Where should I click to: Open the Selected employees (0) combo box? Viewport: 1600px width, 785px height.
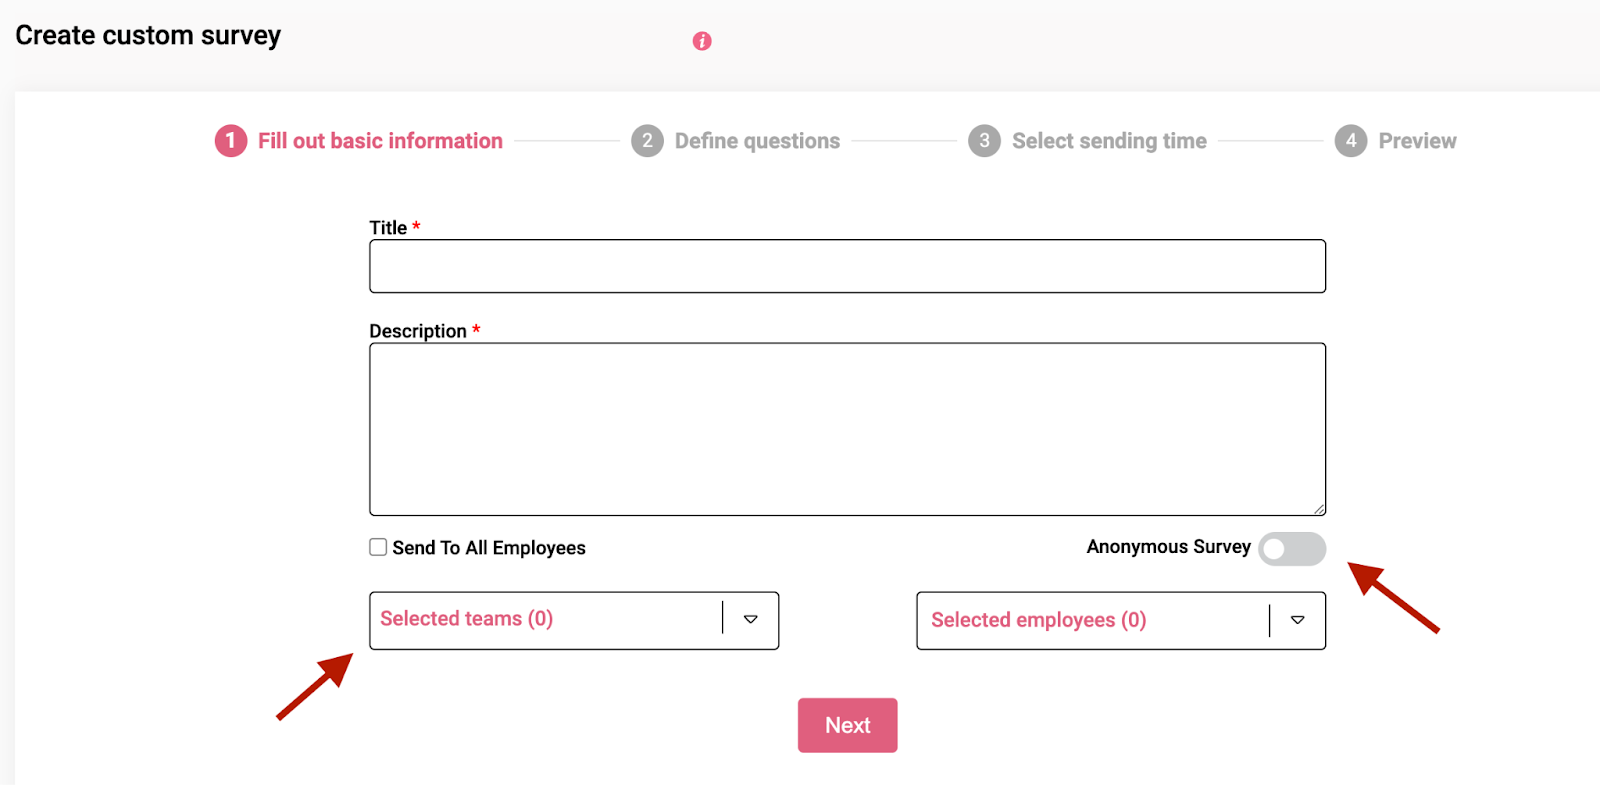click(x=1090, y=620)
